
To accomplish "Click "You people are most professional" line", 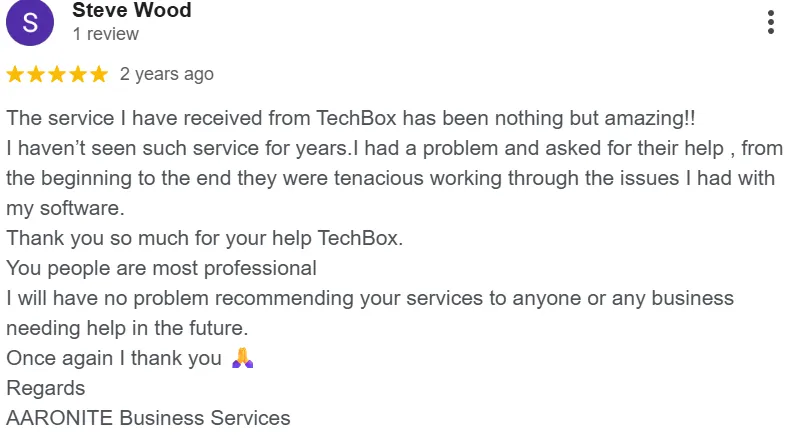I will tap(161, 268).
